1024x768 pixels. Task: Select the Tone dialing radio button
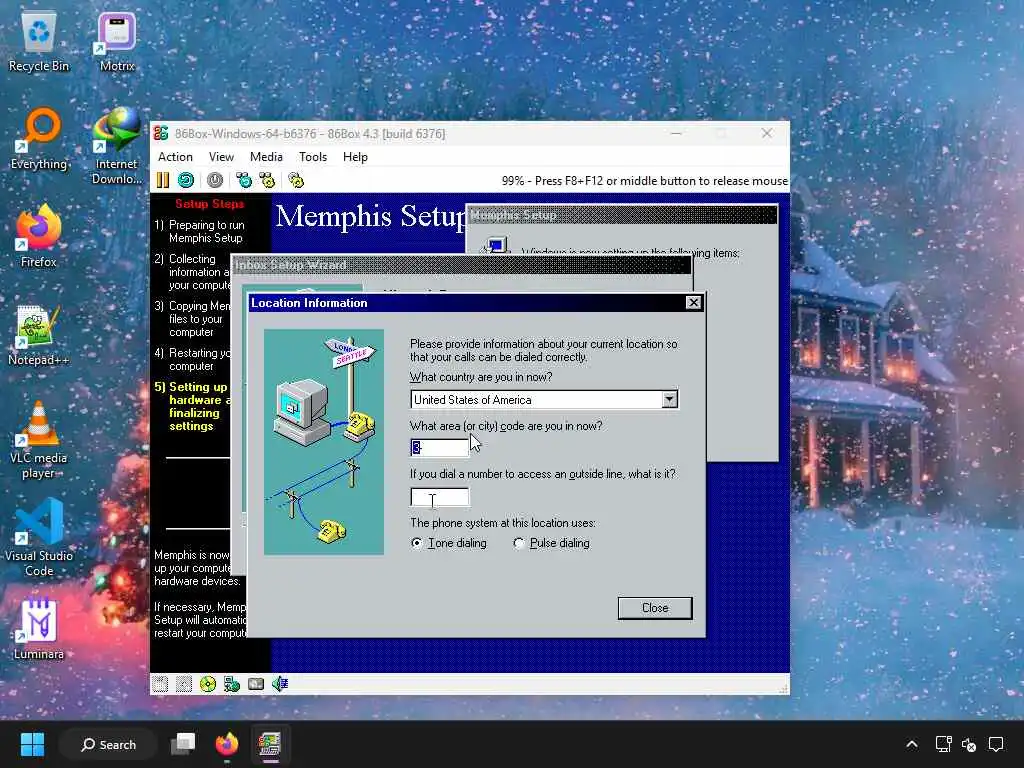pyautogui.click(x=417, y=543)
